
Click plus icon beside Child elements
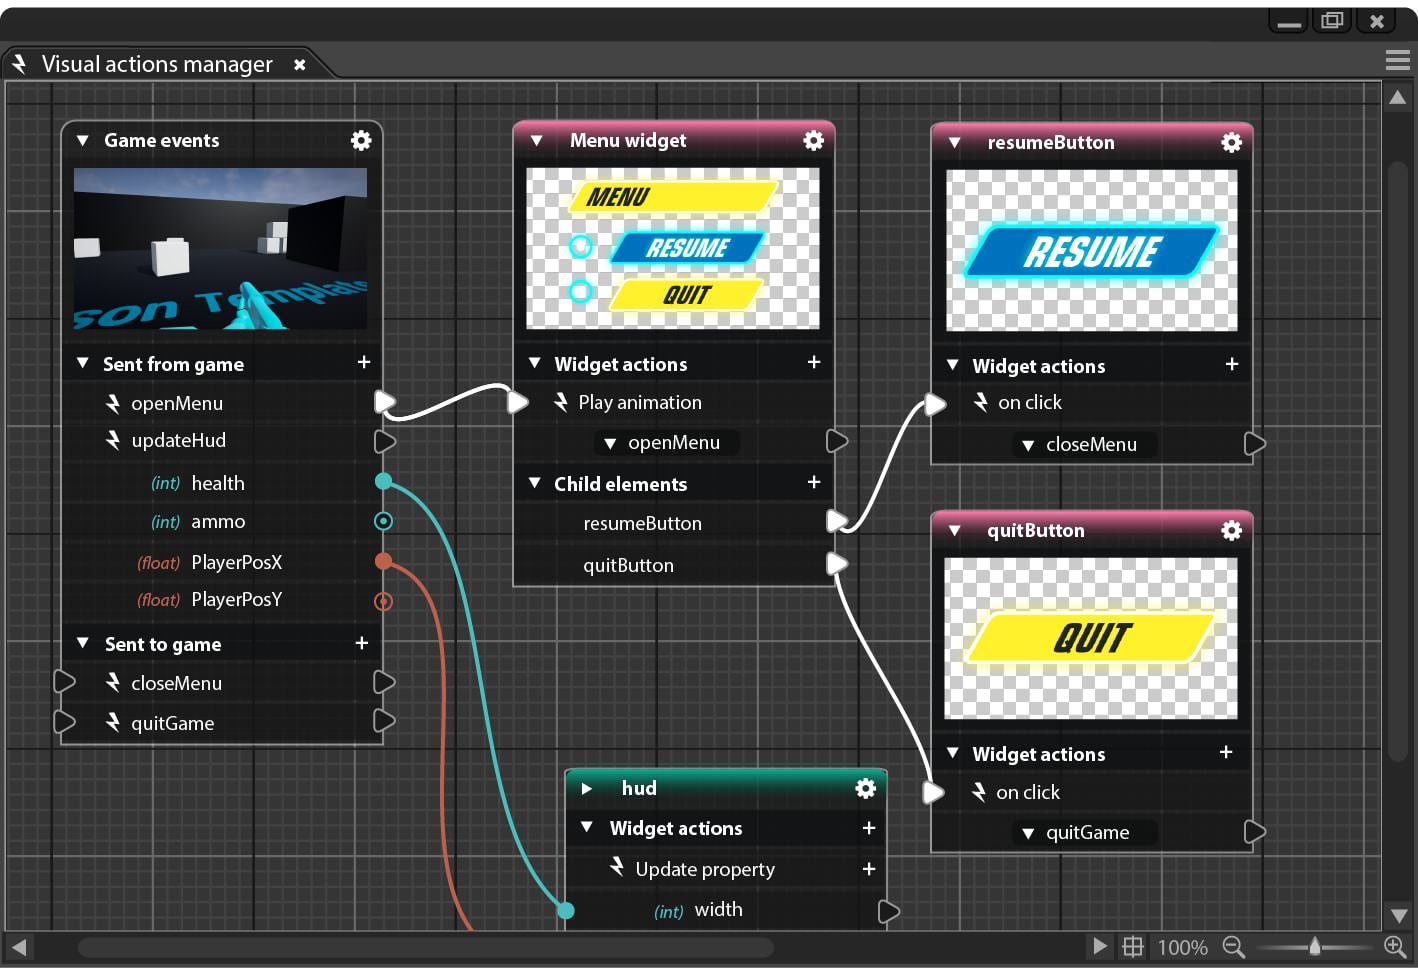pos(814,483)
